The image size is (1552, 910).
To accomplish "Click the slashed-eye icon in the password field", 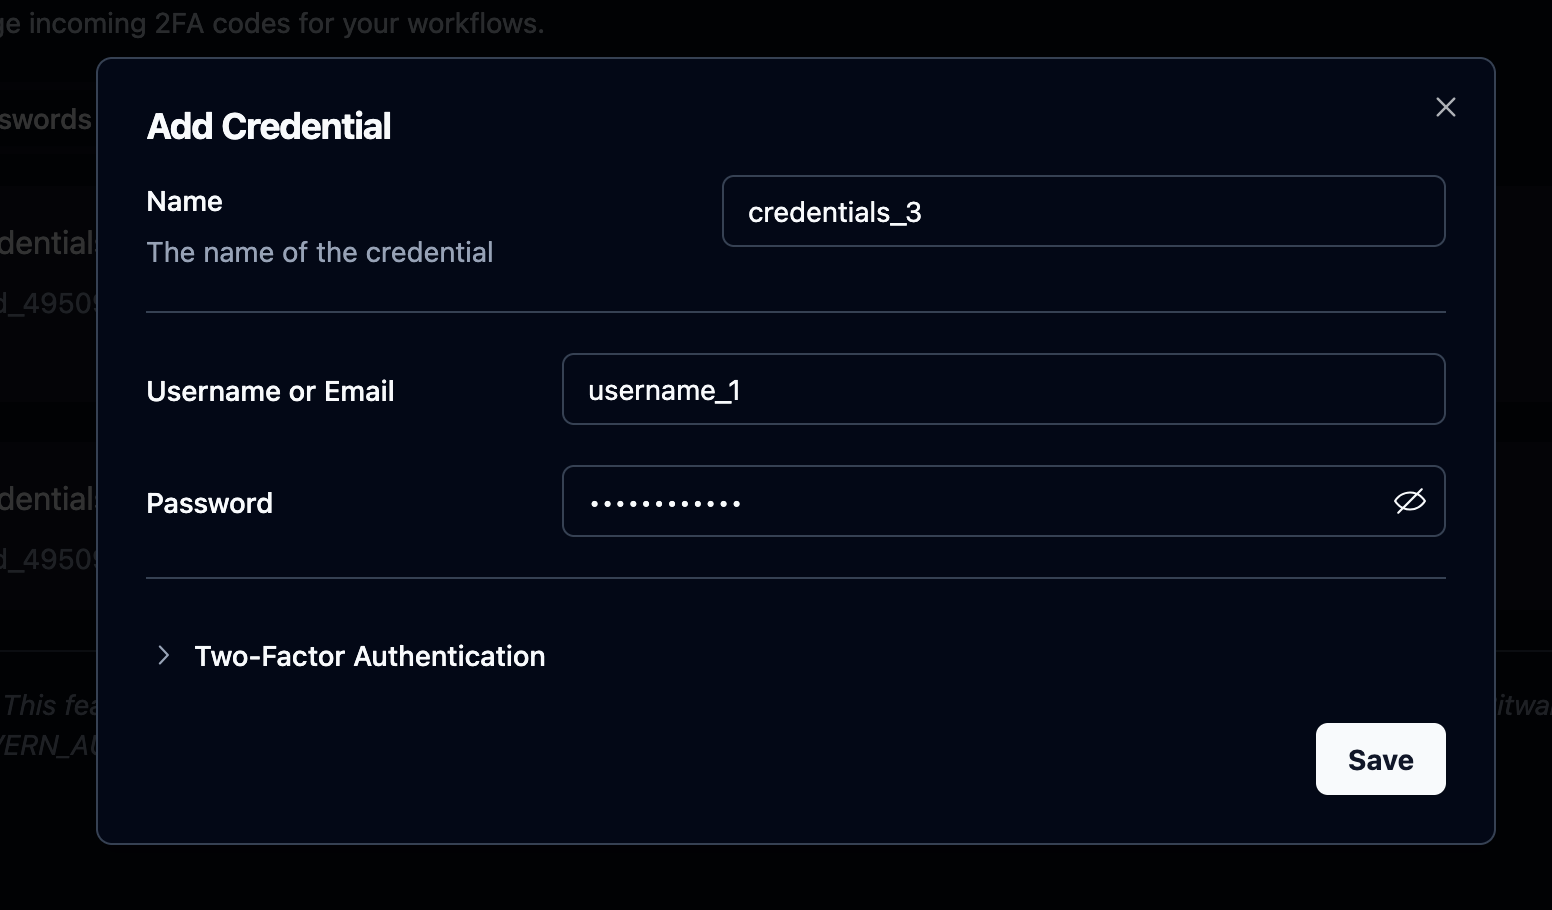I will pyautogui.click(x=1408, y=501).
